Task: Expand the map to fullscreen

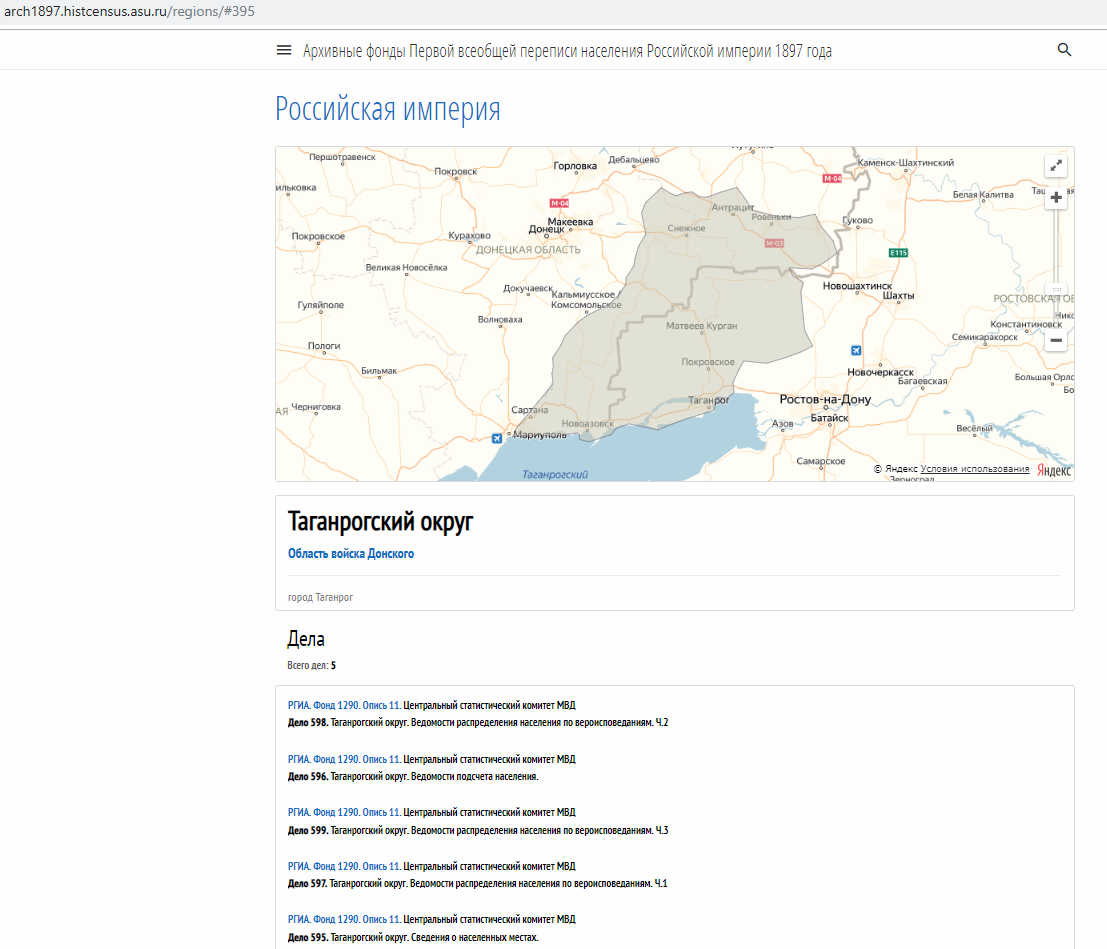Action: [1056, 166]
